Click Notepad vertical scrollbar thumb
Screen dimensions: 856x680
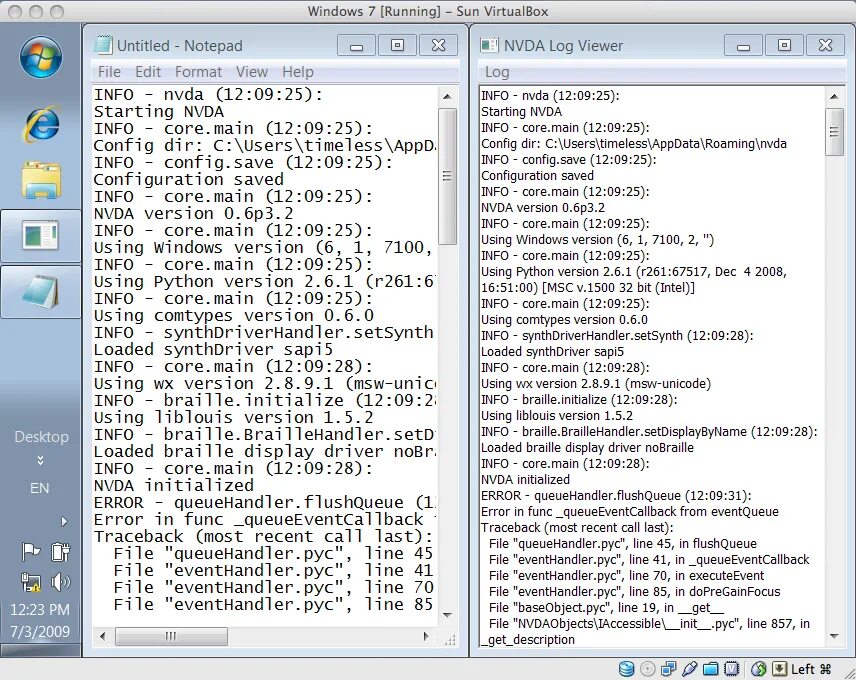447,176
